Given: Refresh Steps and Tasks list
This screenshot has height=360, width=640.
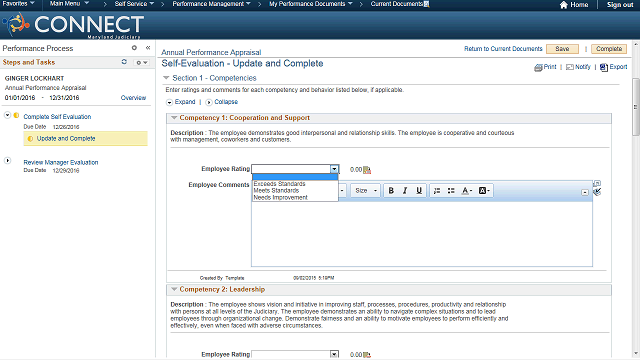Looking at the screenshot, I should [x=124, y=62].
